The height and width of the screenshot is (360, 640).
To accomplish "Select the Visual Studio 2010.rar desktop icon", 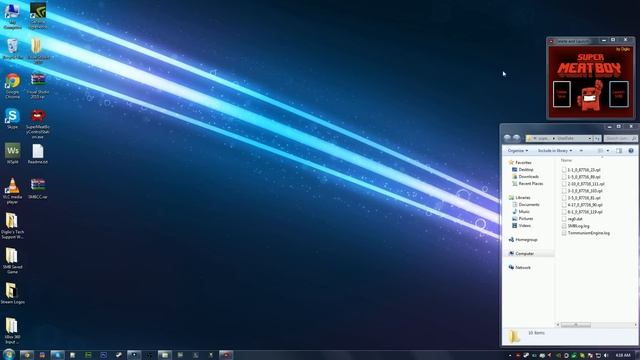I will point(38,86).
